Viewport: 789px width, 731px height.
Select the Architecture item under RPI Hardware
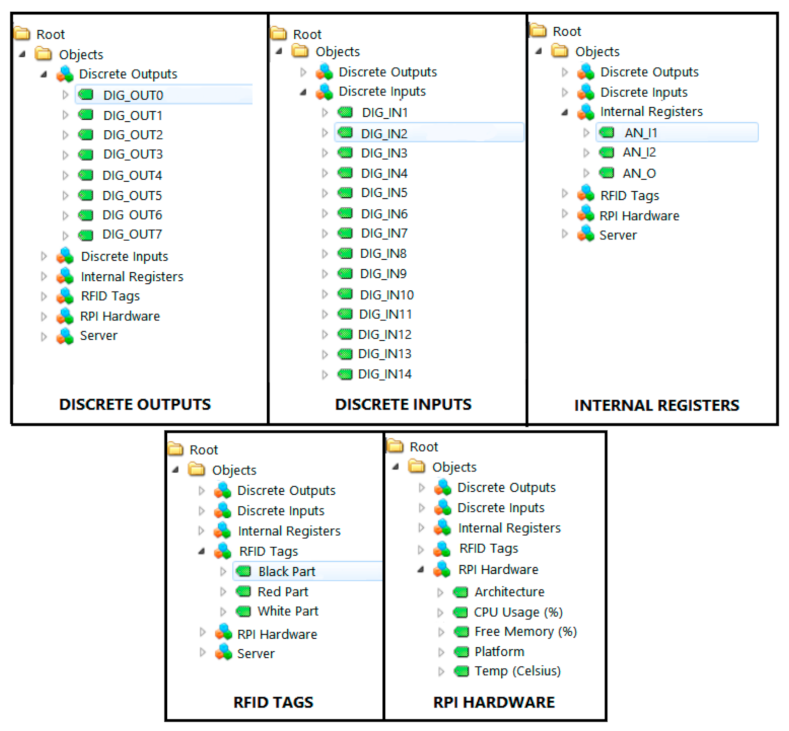[x=510, y=592]
